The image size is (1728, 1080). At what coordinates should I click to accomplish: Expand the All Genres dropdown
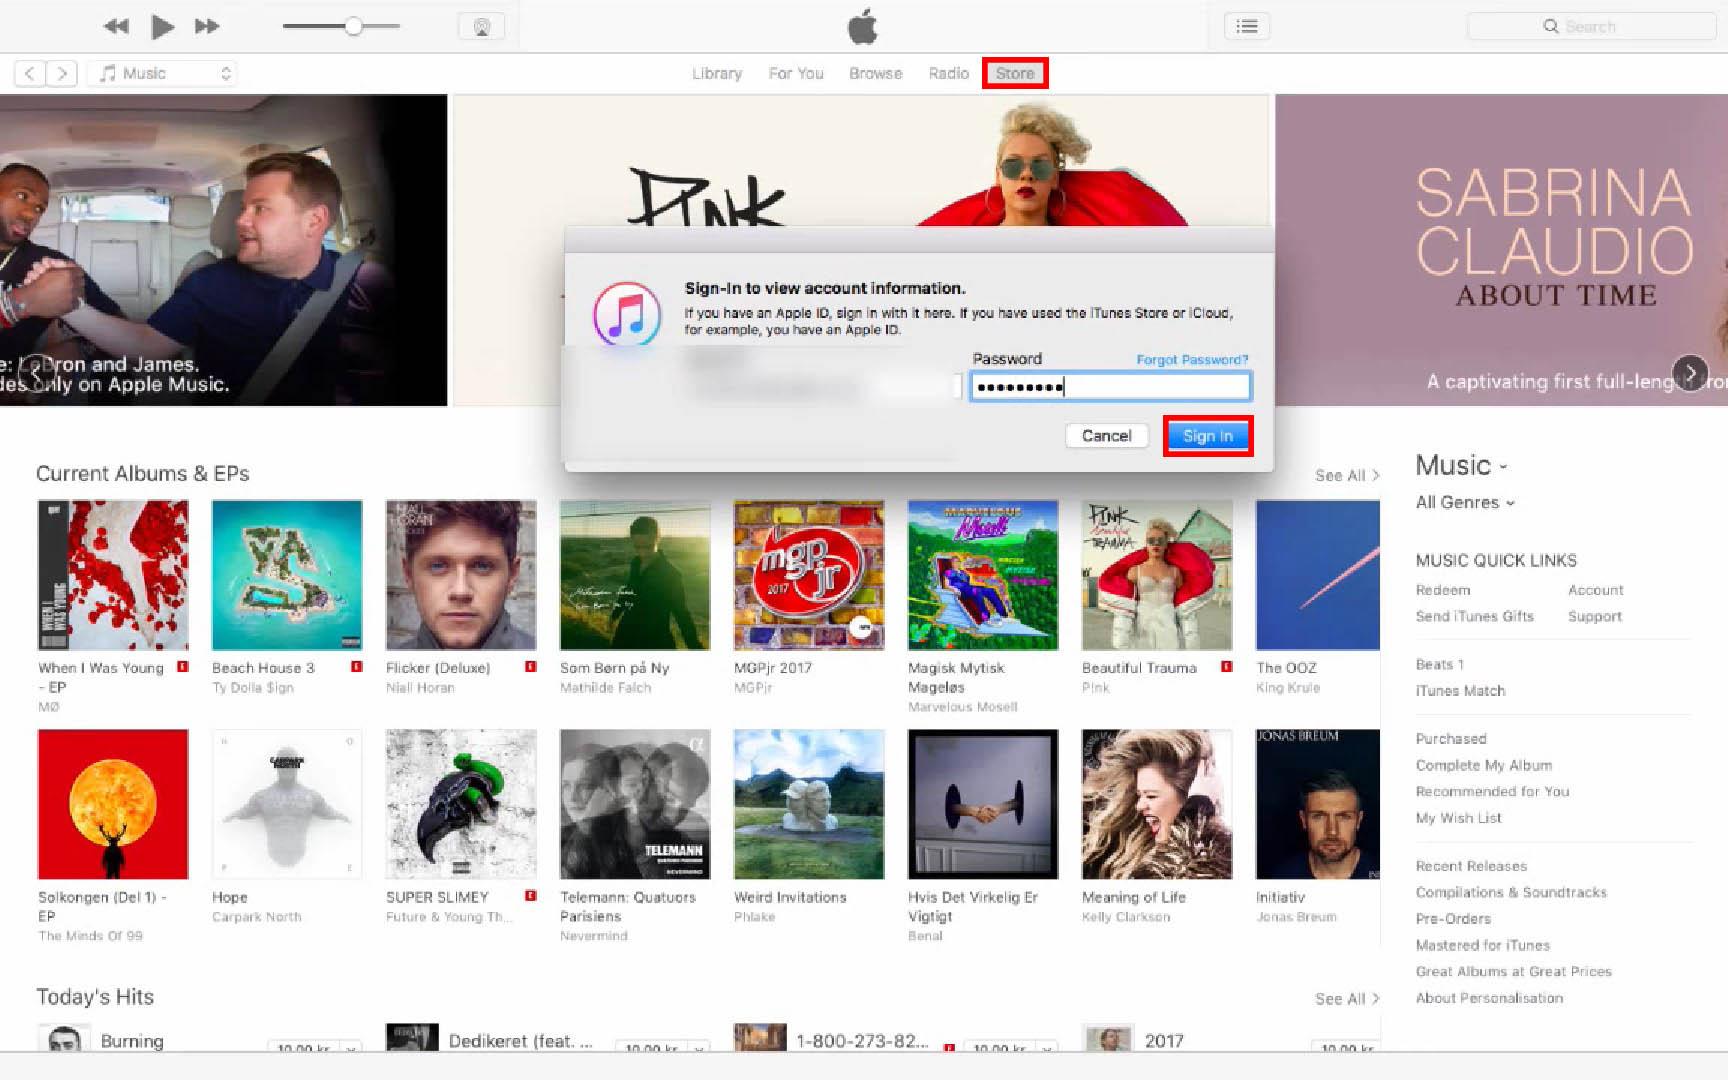[1465, 502]
